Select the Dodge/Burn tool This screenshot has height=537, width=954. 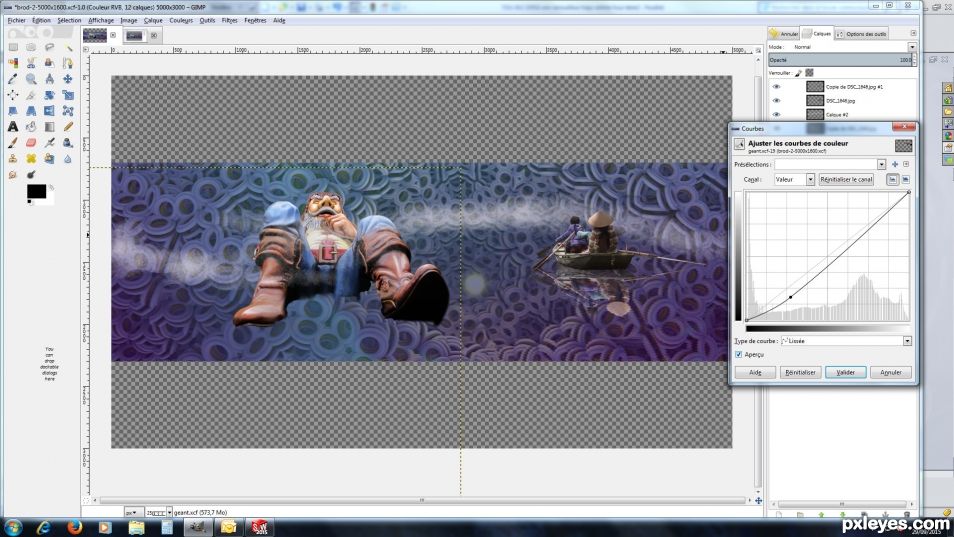pyautogui.click(x=31, y=174)
